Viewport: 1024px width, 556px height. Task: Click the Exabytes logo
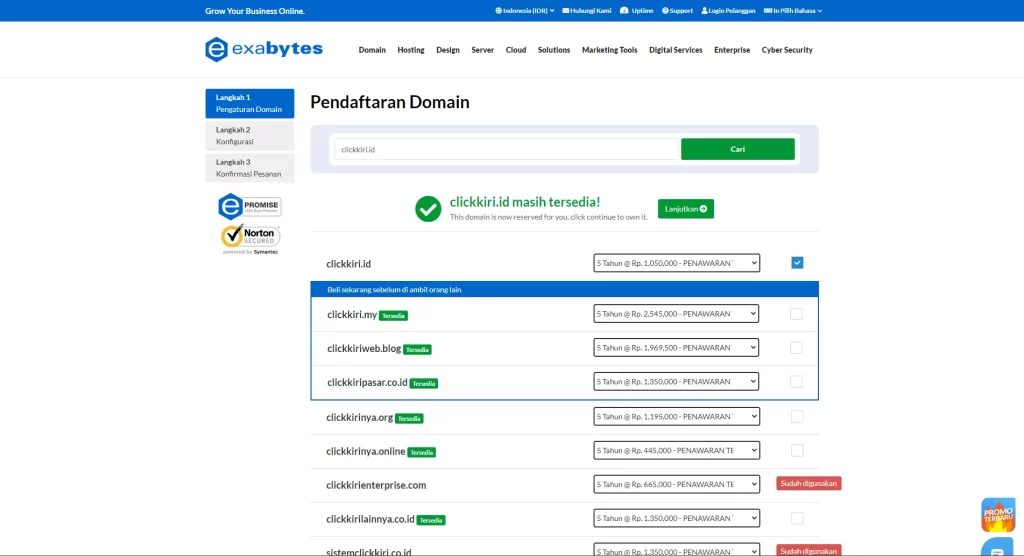(264, 50)
